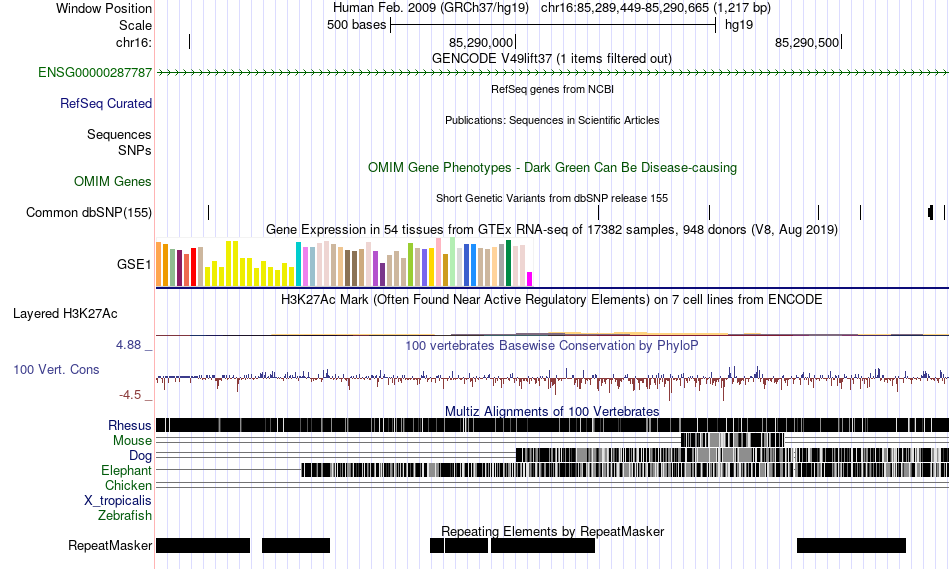Click the 85,290,000 coordinate label
Image resolution: width=950 pixels, height=569 pixels.
pyautogui.click(x=481, y=42)
